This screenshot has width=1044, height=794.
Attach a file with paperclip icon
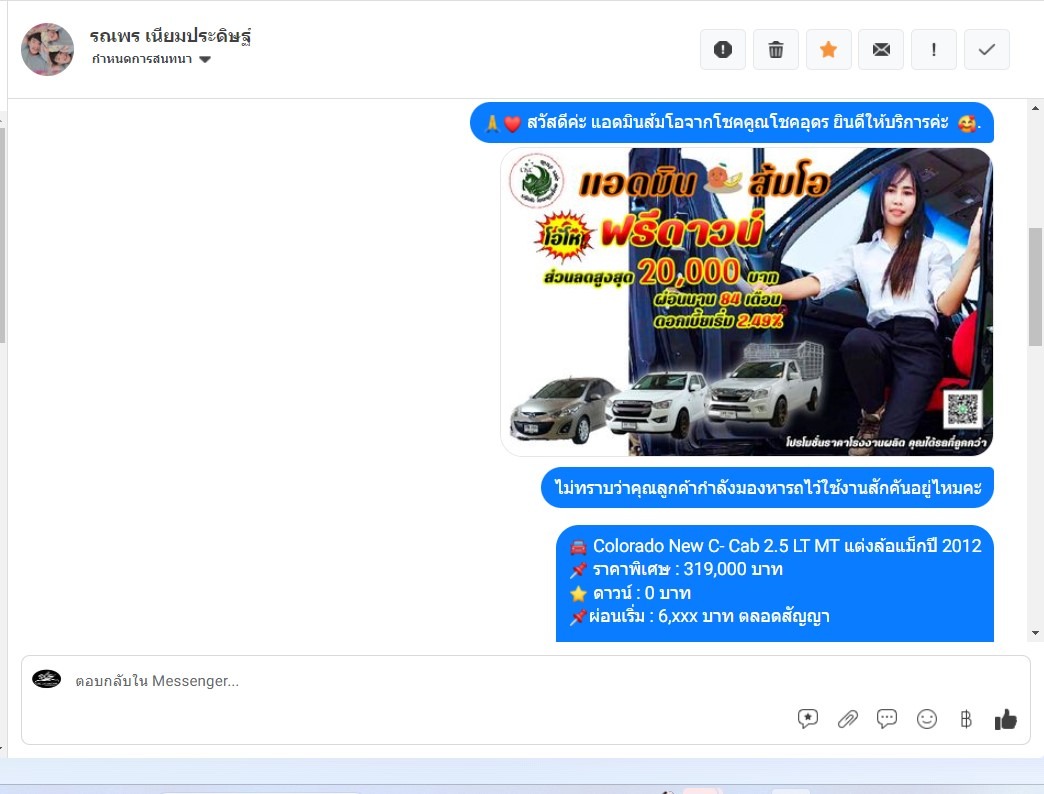coord(848,719)
